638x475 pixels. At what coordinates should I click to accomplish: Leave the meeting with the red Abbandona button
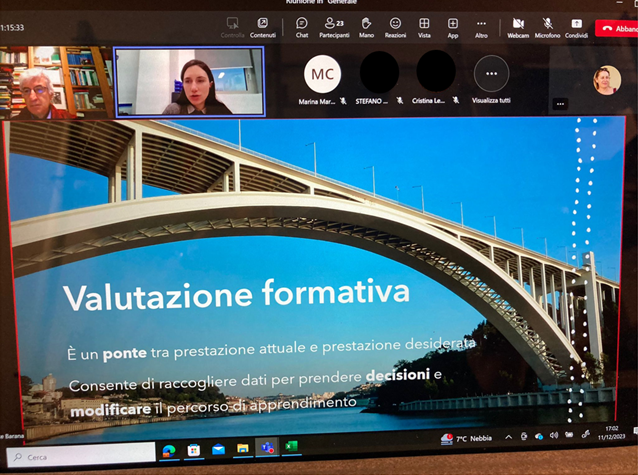tap(616, 28)
